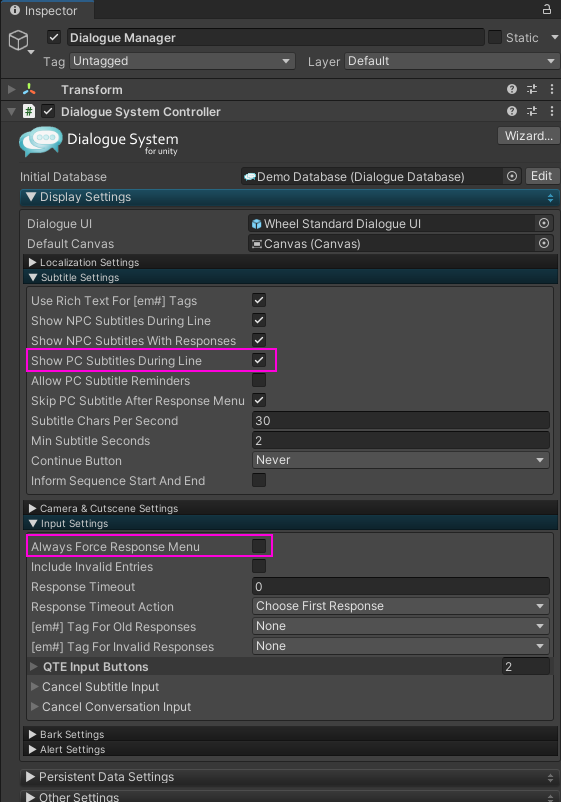
Task: Click the Inspector lock icon
Action: coord(547,9)
